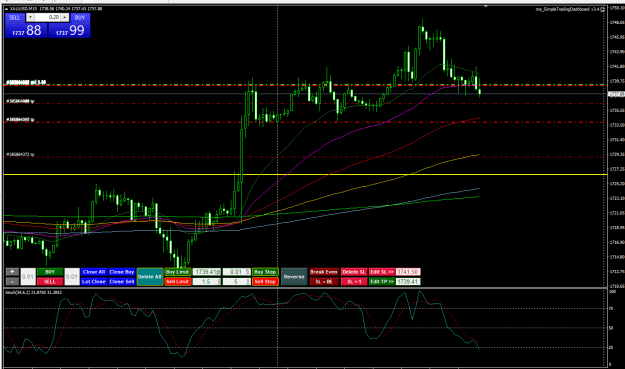This screenshot has height=369, width=625.
Task: Click the red SELL button in dashboard
Action: [50, 281]
